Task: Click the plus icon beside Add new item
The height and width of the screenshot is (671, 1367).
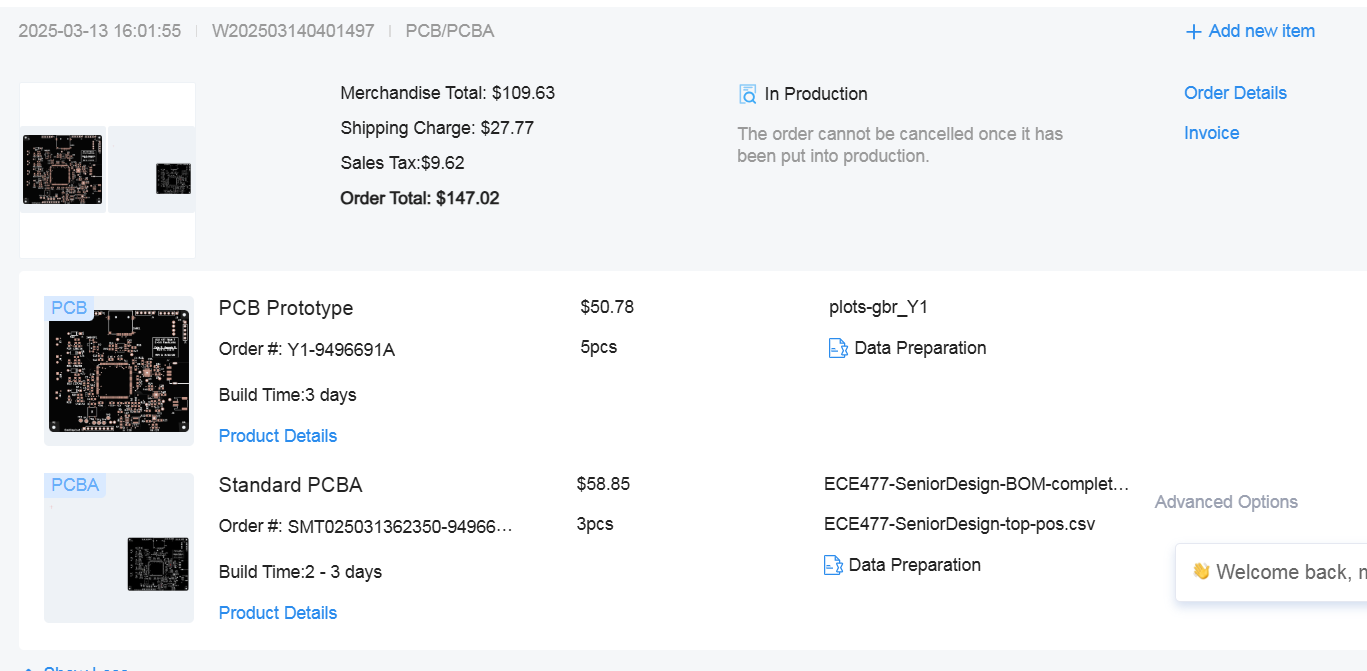Action: point(1193,32)
